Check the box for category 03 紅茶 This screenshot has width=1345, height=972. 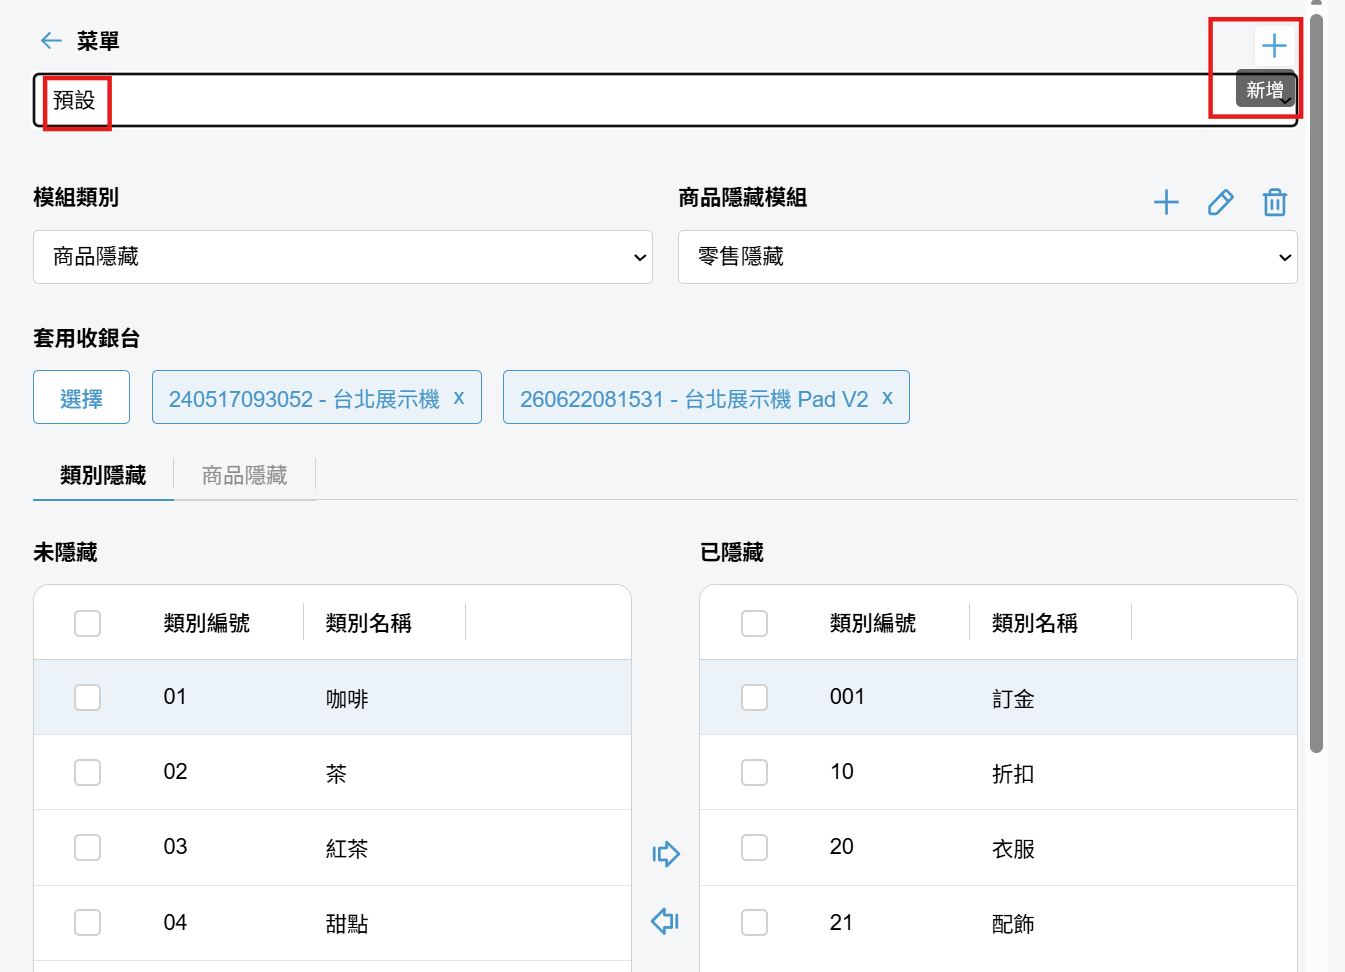point(88,847)
